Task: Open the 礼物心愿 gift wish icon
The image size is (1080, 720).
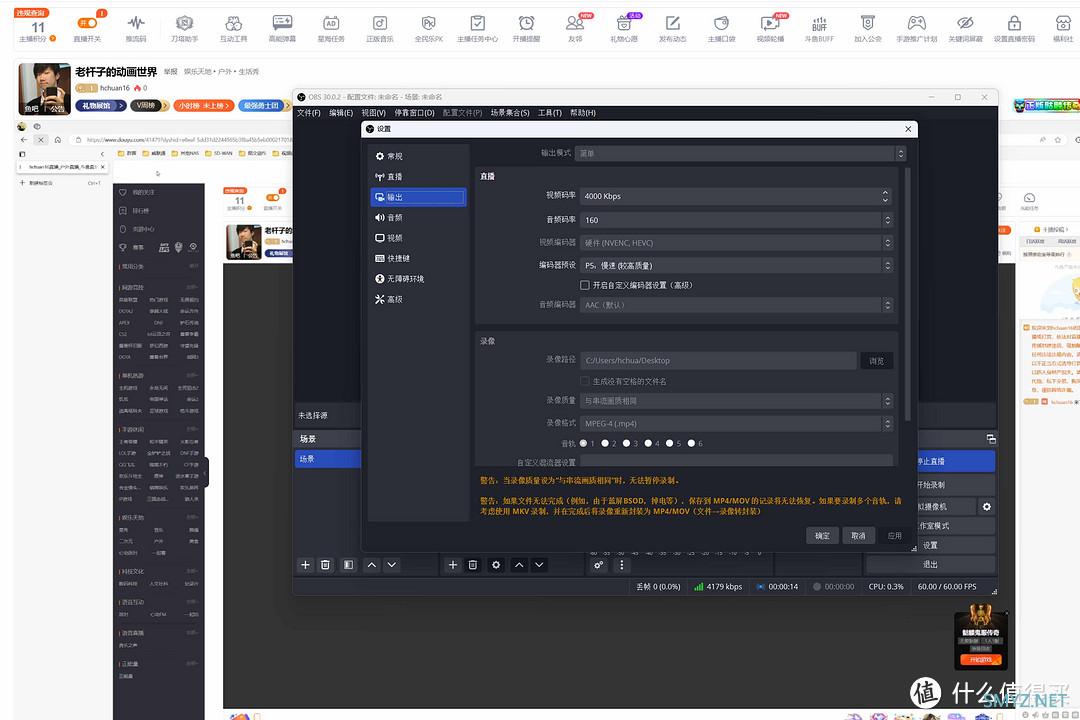Action: click(624, 28)
